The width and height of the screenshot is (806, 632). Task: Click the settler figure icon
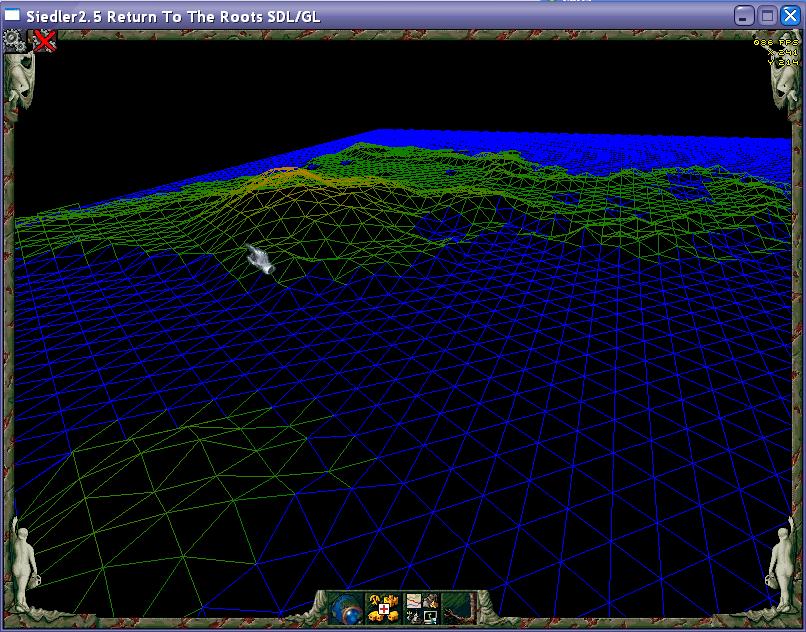(x=430, y=602)
